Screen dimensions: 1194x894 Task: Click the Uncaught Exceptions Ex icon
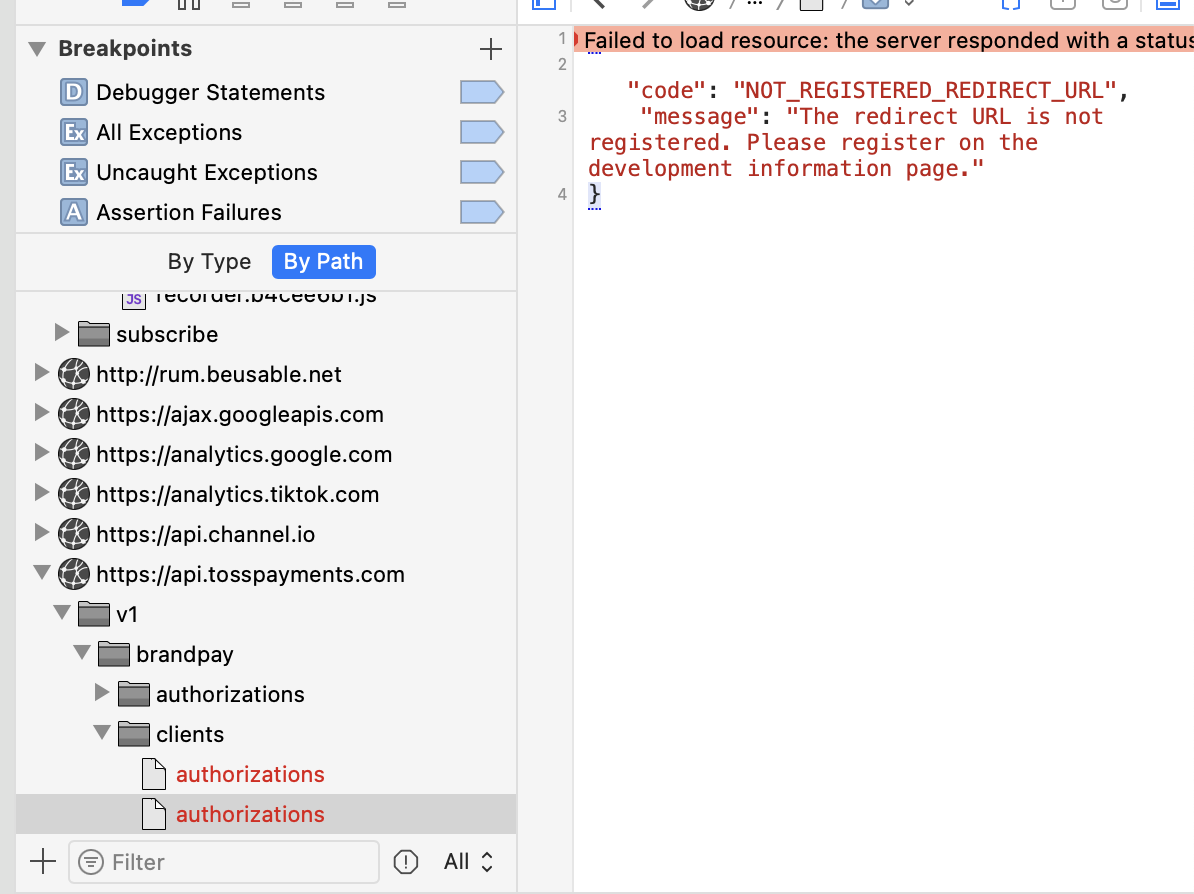tap(74, 172)
